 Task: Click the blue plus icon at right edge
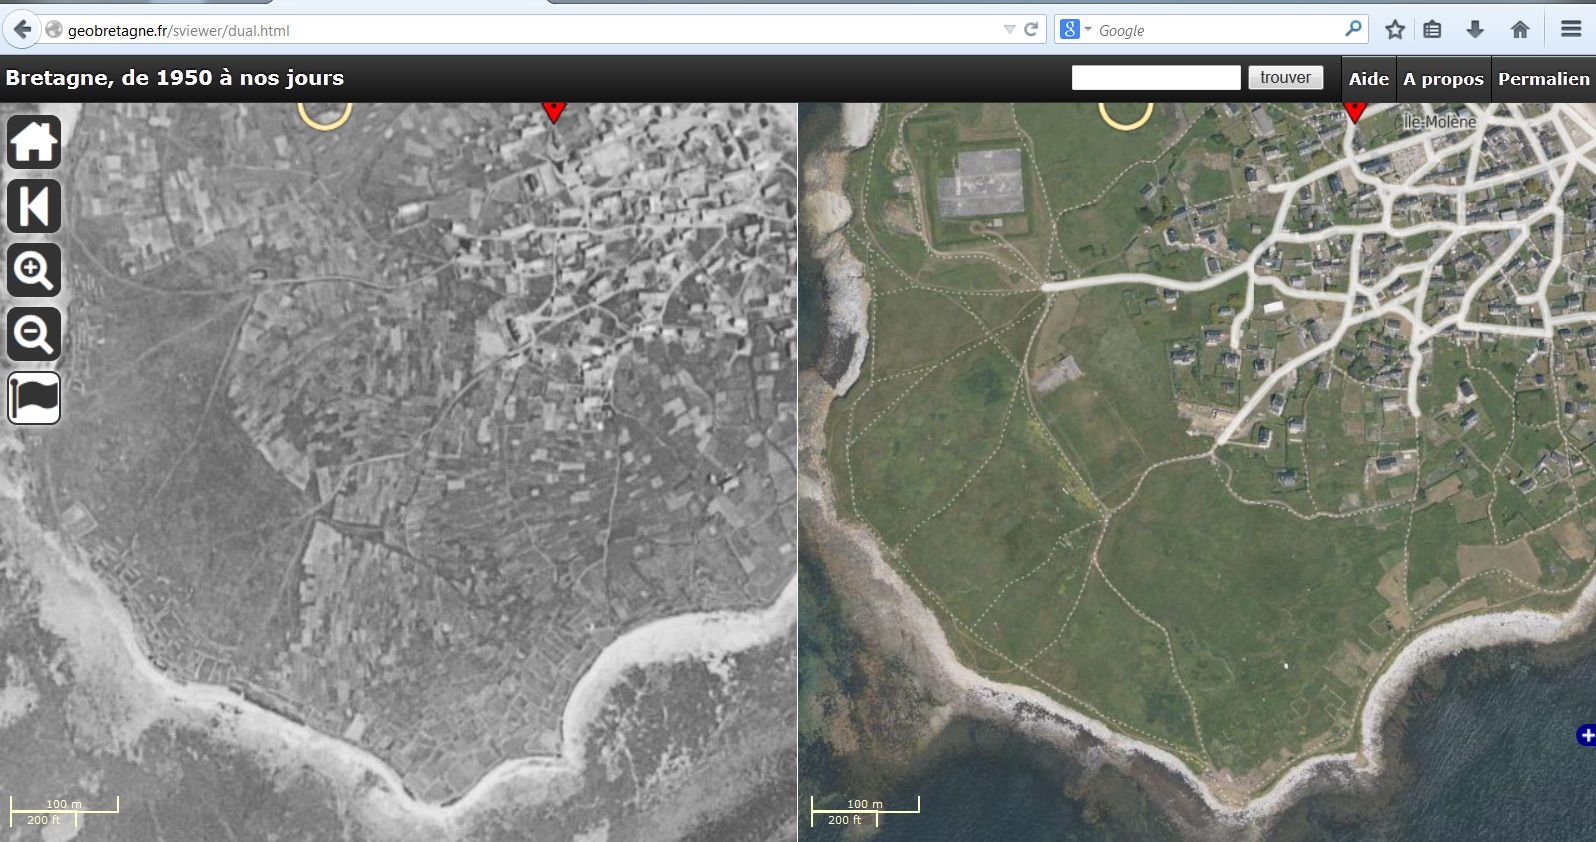click(1586, 736)
